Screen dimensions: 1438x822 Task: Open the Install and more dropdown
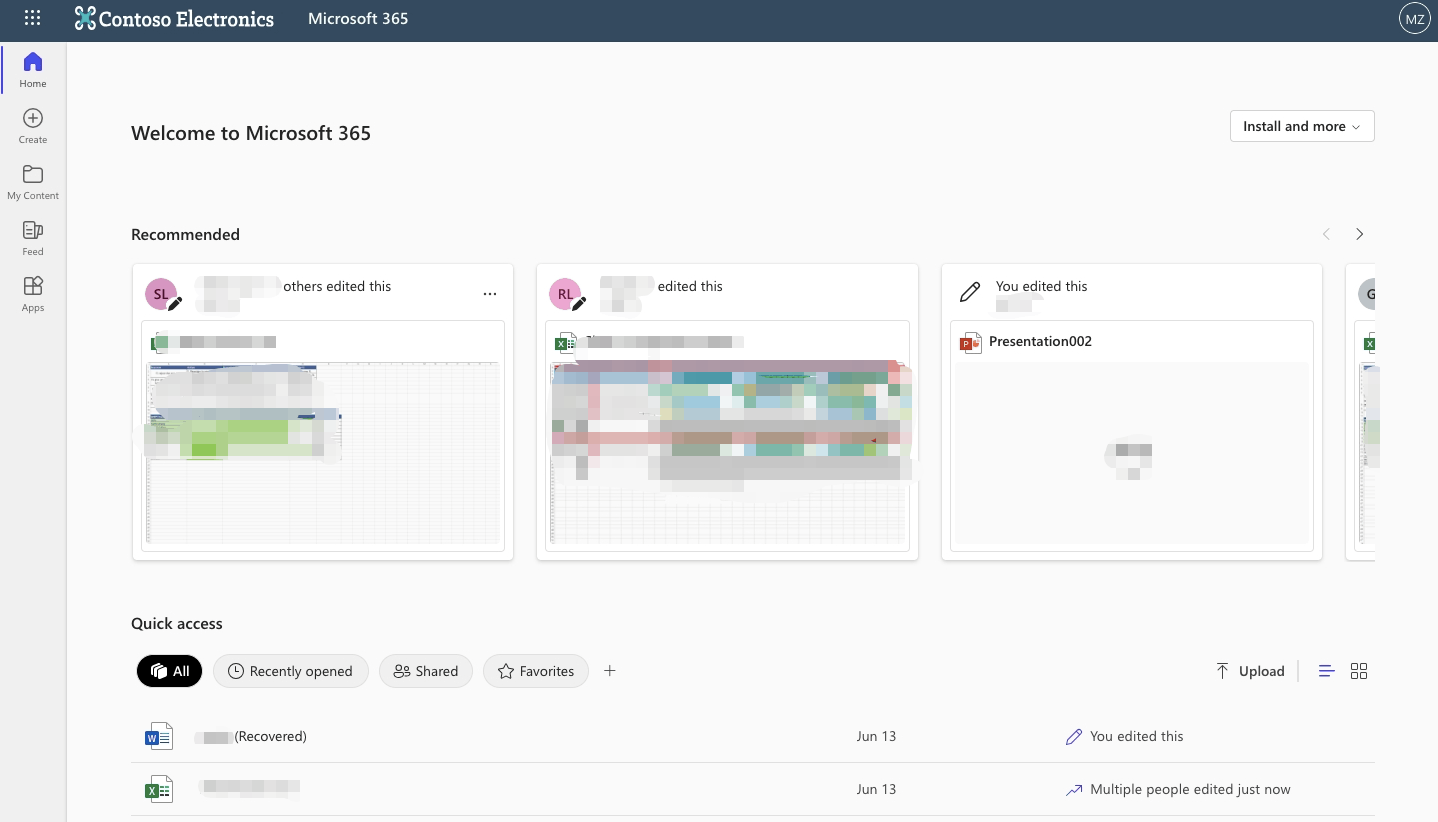[x=1302, y=126]
